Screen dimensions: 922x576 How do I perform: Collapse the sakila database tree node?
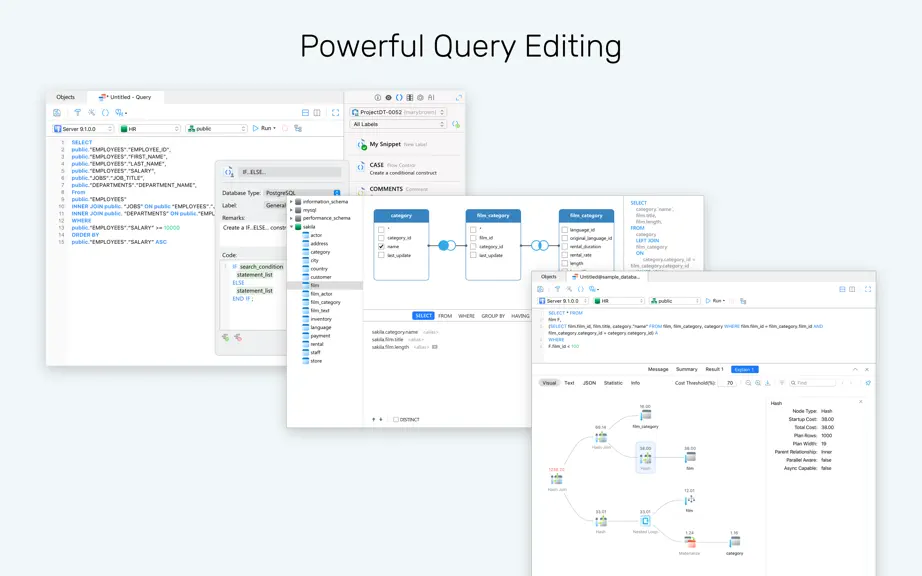pyautogui.click(x=291, y=226)
